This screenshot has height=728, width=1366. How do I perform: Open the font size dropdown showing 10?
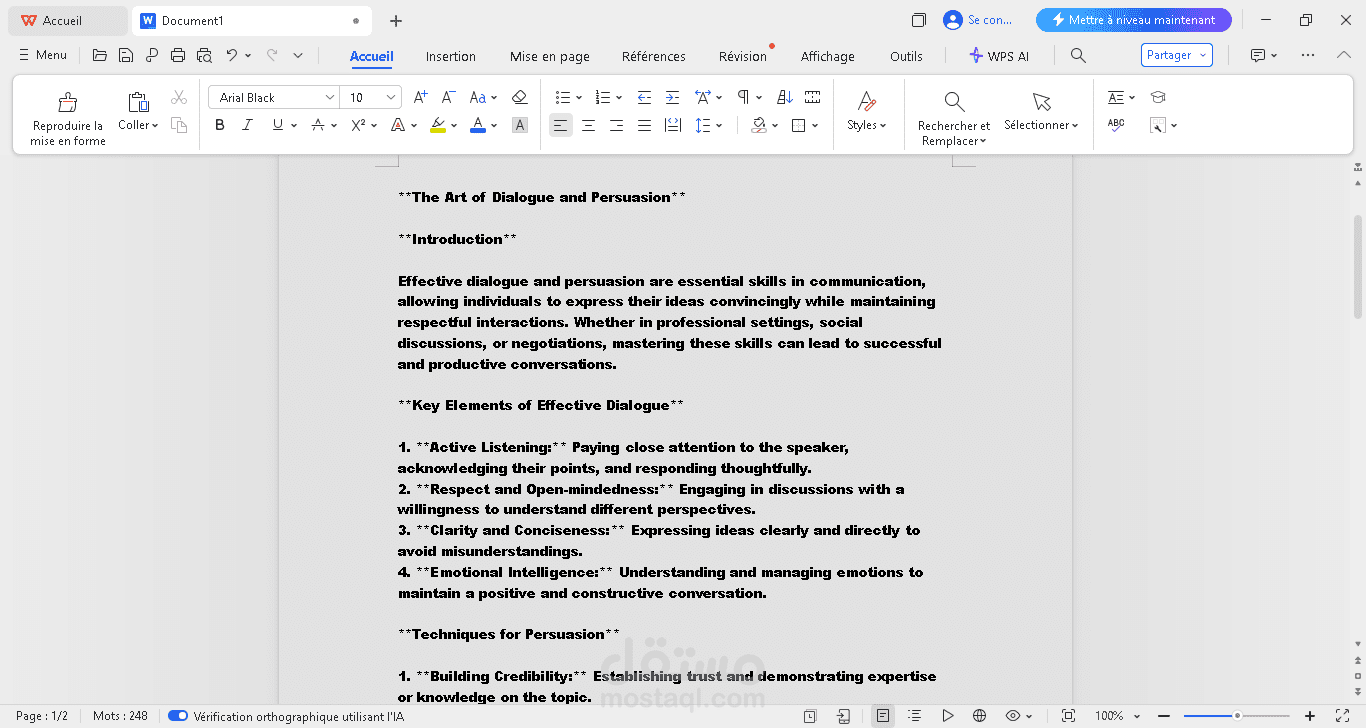pyautogui.click(x=391, y=97)
